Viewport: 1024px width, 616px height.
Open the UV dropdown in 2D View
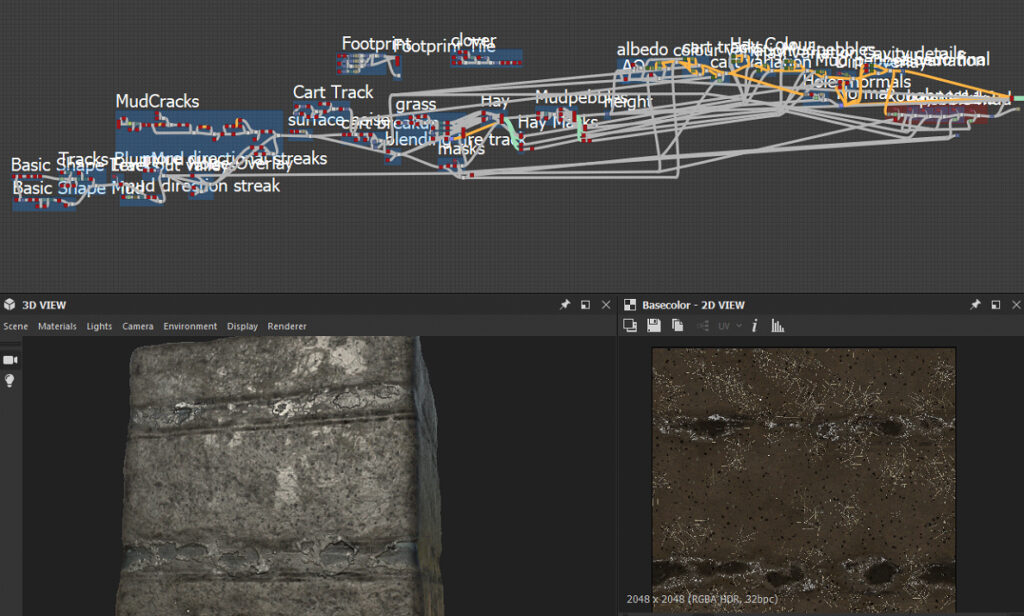tap(727, 326)
